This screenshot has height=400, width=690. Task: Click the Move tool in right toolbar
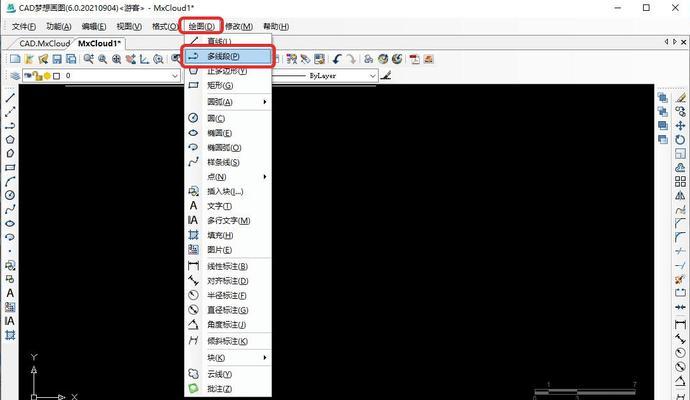pyautogui.click(x=680, y=125)
